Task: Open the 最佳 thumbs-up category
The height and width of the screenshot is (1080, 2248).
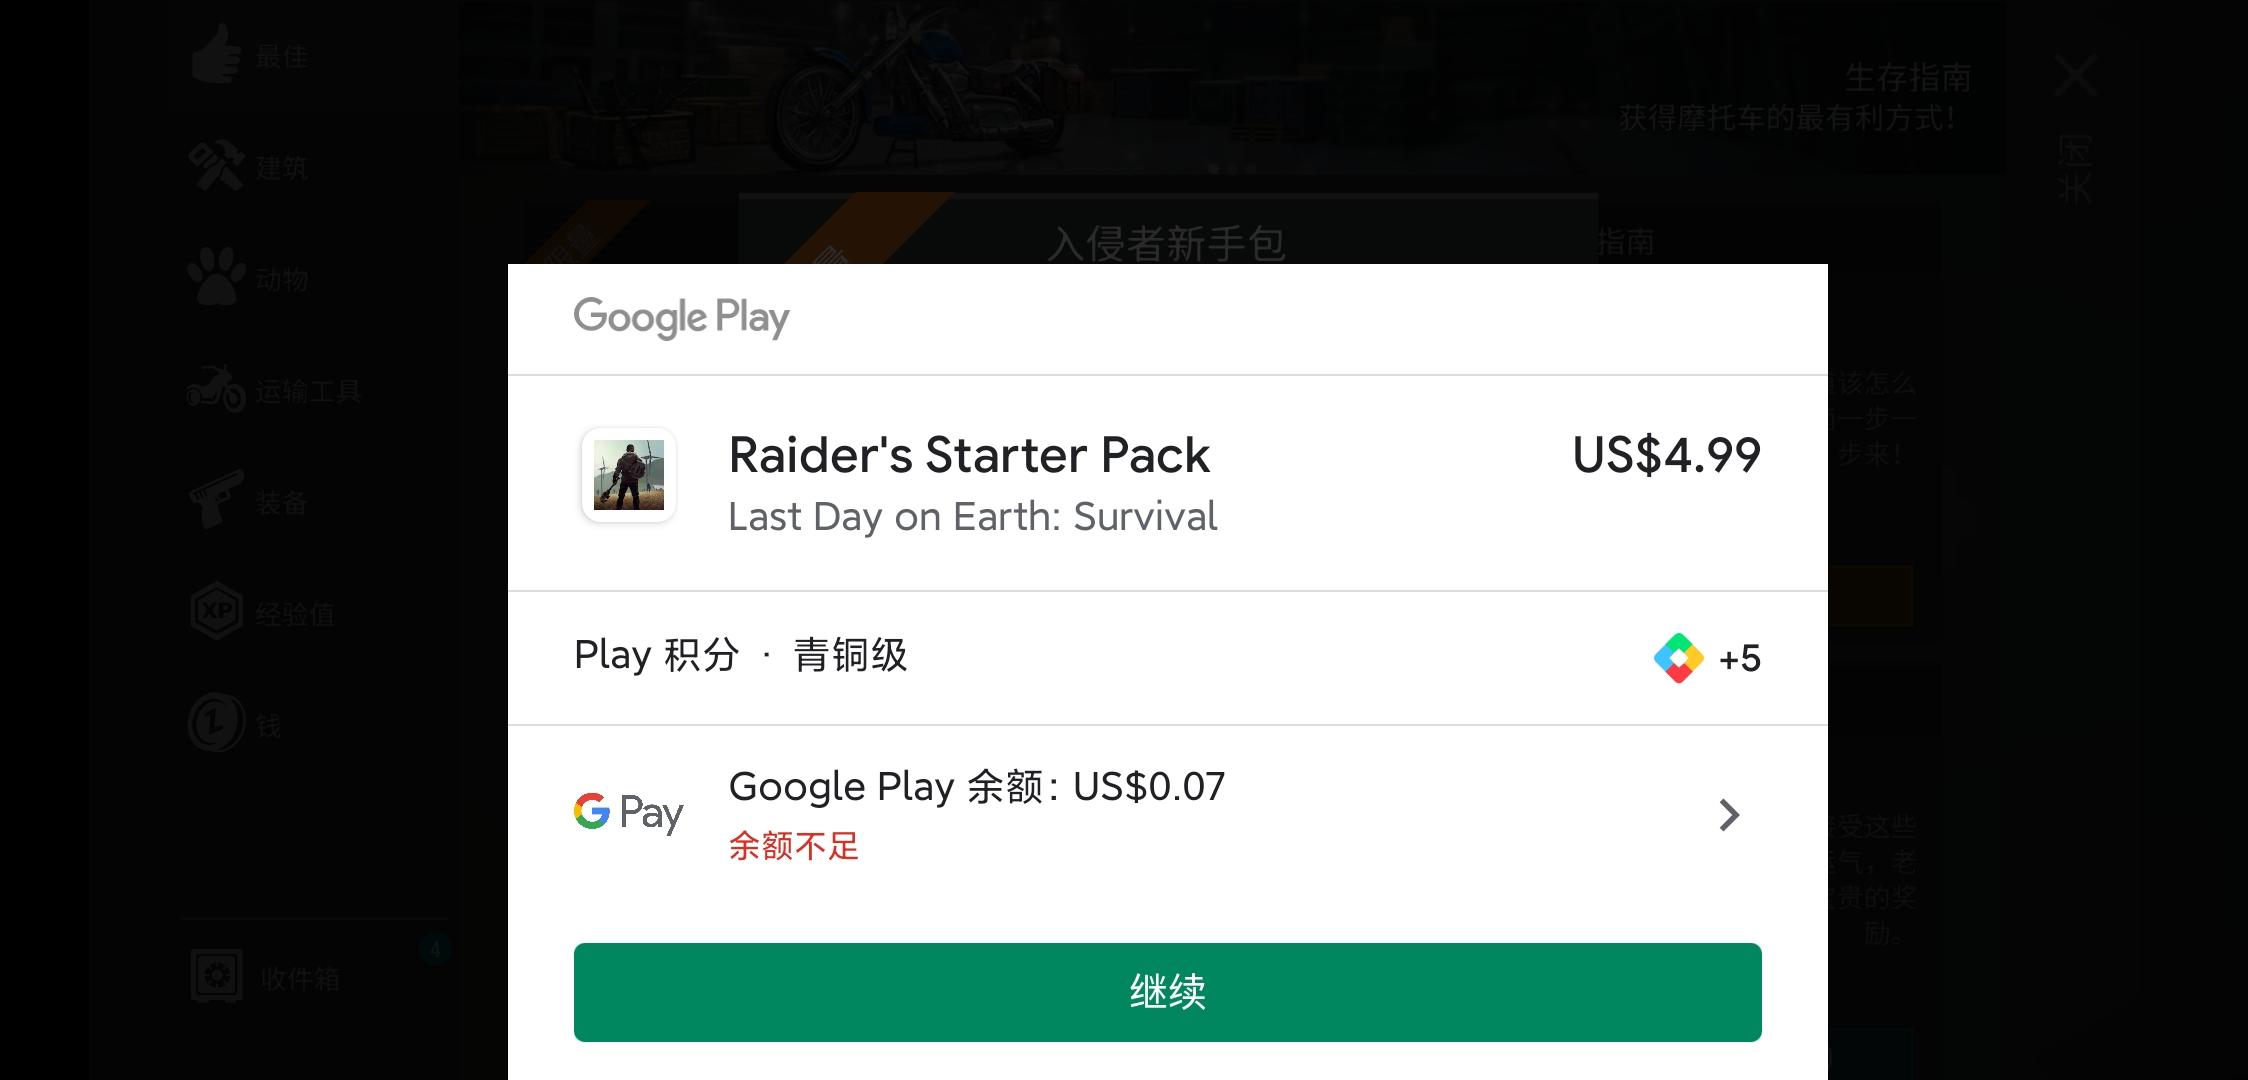Action: 250,56
